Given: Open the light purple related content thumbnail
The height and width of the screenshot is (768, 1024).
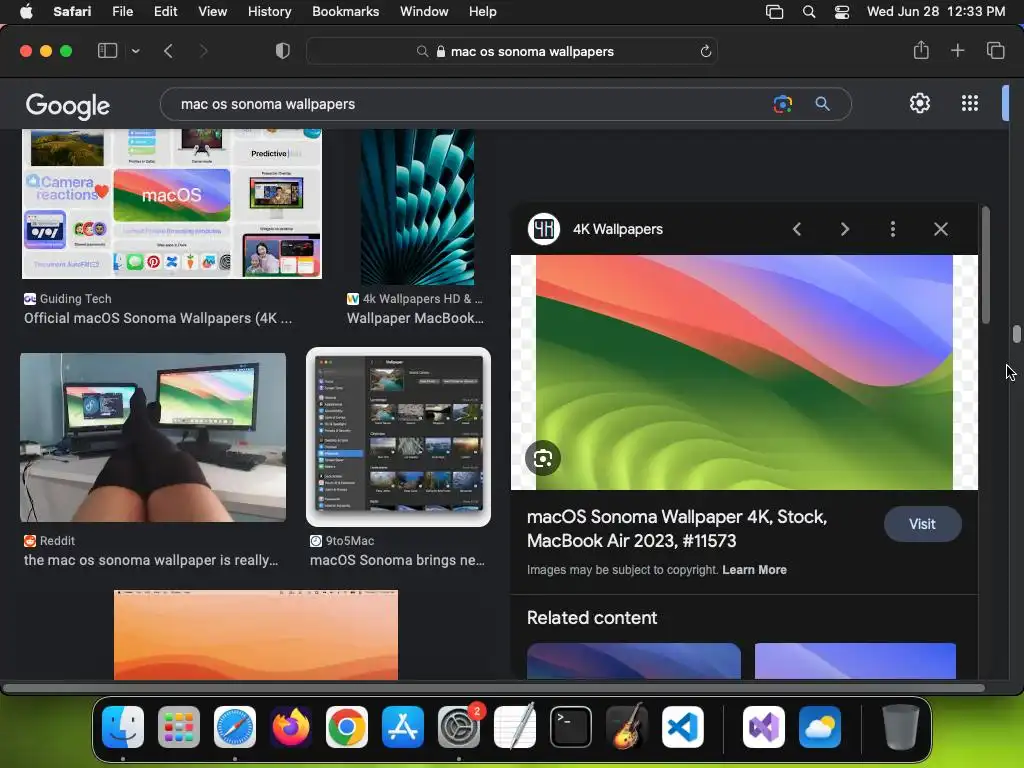Looking at the screenshot, I should pyautogui.click(x=855, y=661).
